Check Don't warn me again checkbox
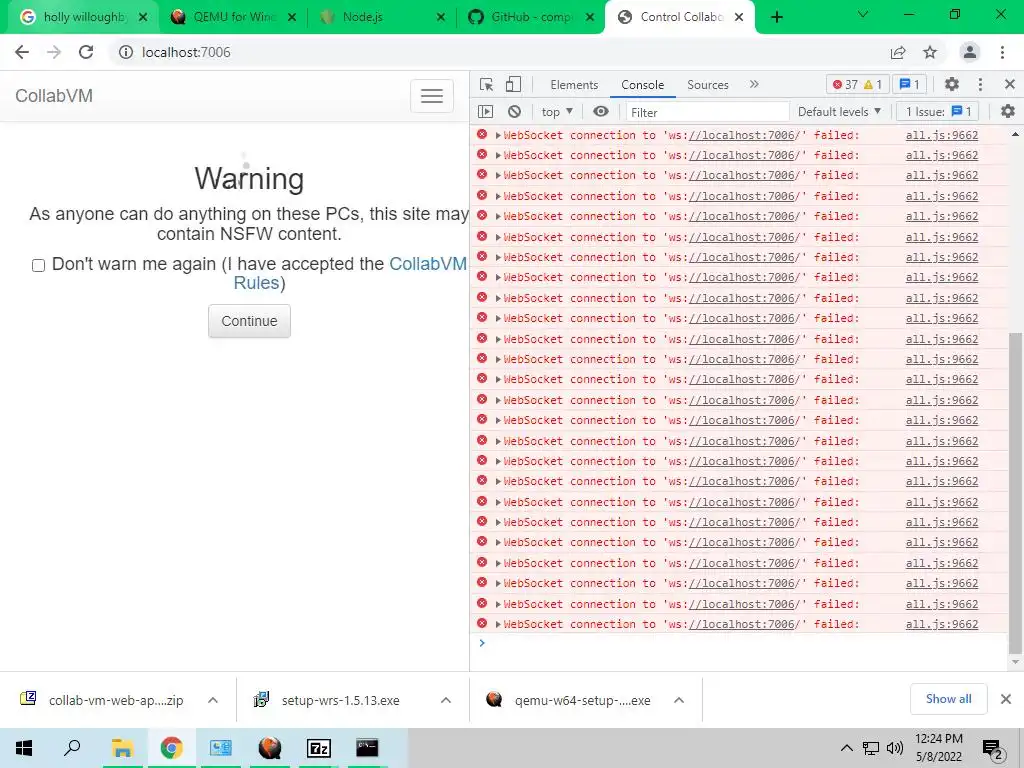The height and width of the screenshot is (768, 1024). click(39, 265)
